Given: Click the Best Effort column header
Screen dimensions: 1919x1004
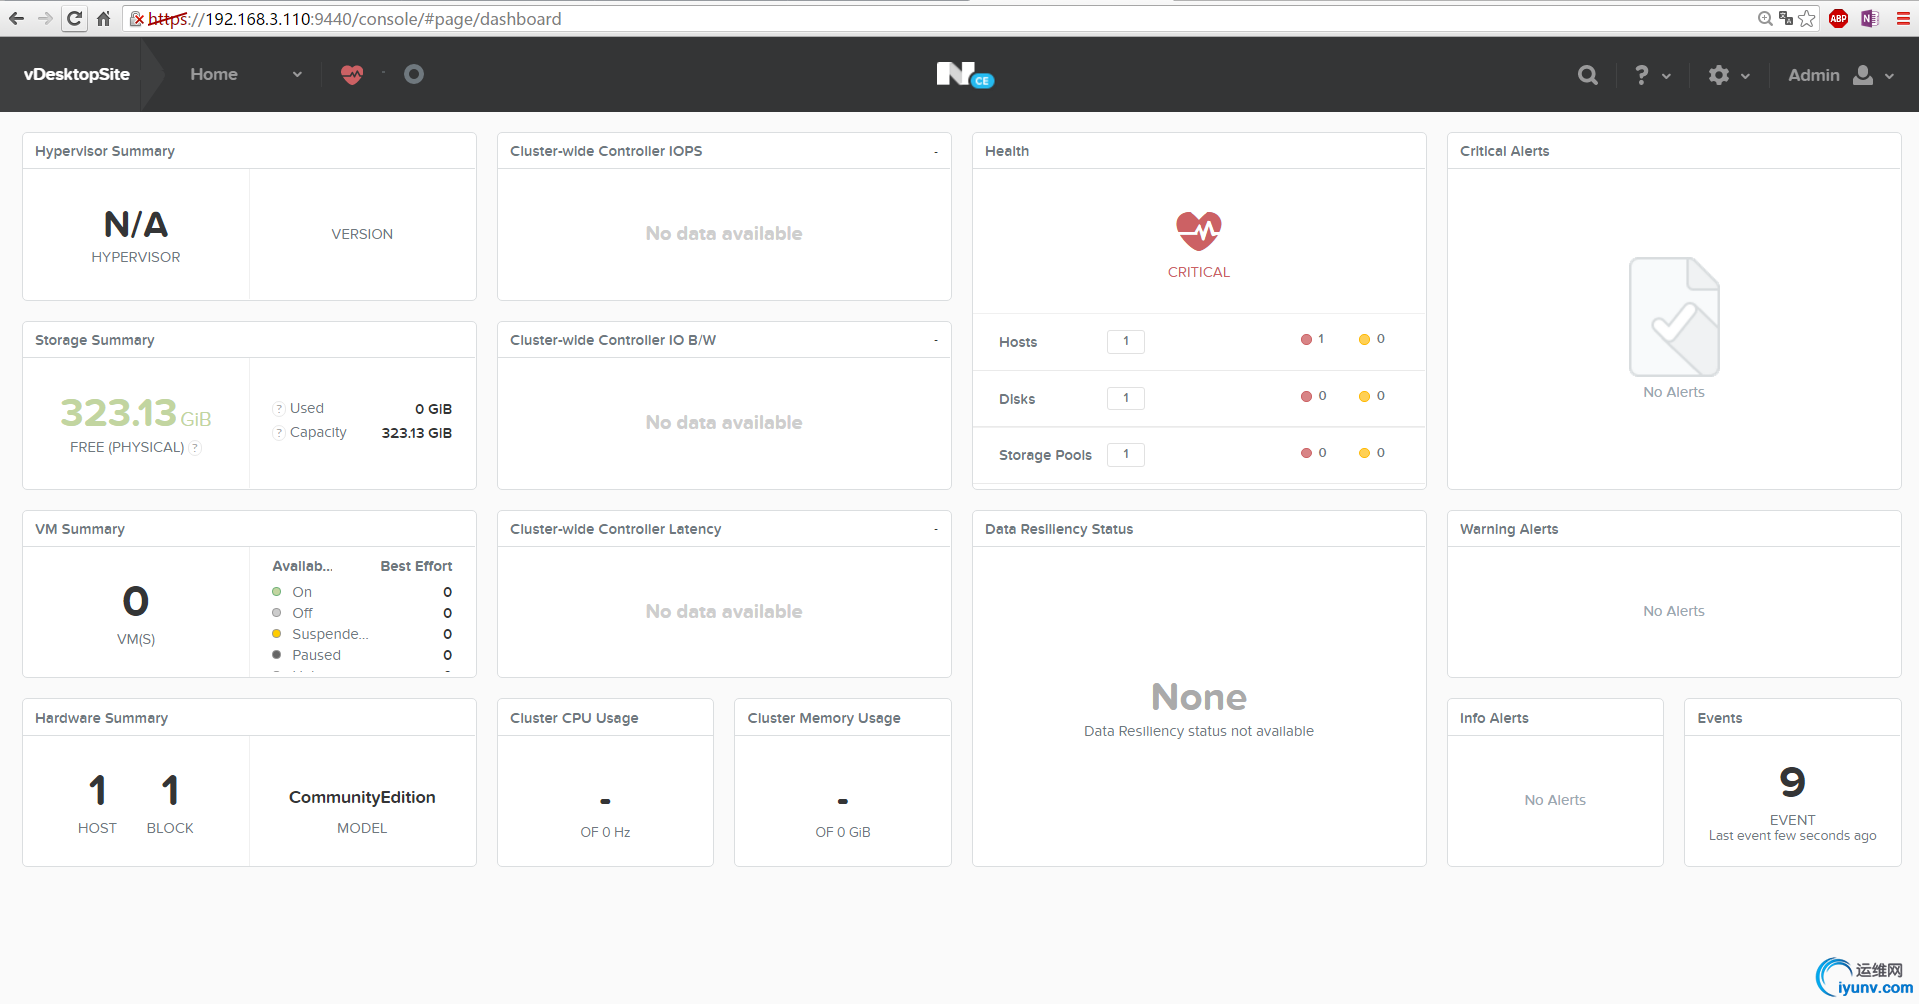Looking at the screenshot, I should pyautogui.click(x=416, y=566).
